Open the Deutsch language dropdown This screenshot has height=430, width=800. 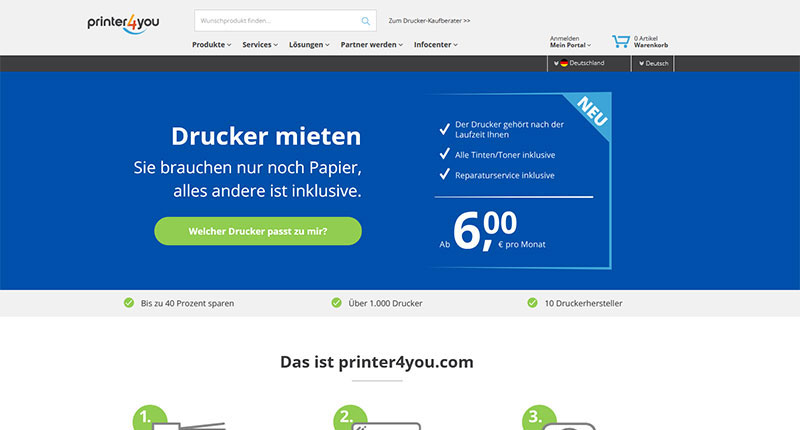click(x=655, y=63)
